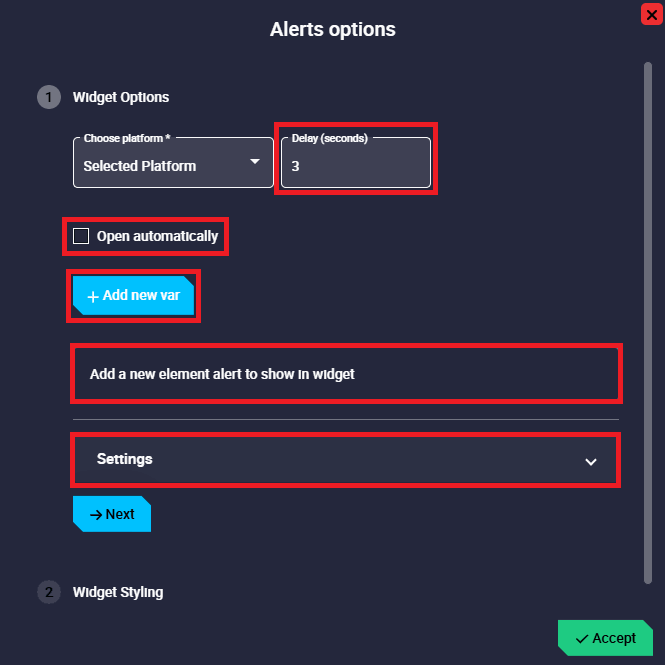Click the step 1 number circle

(48, 97)
